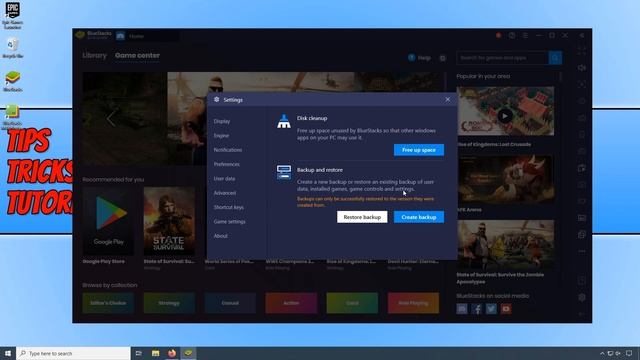Open State of Survival zombie apocalypse thumbnail
Image resolution: width=640 pixels, height=360 pixels.
point(505,245)
